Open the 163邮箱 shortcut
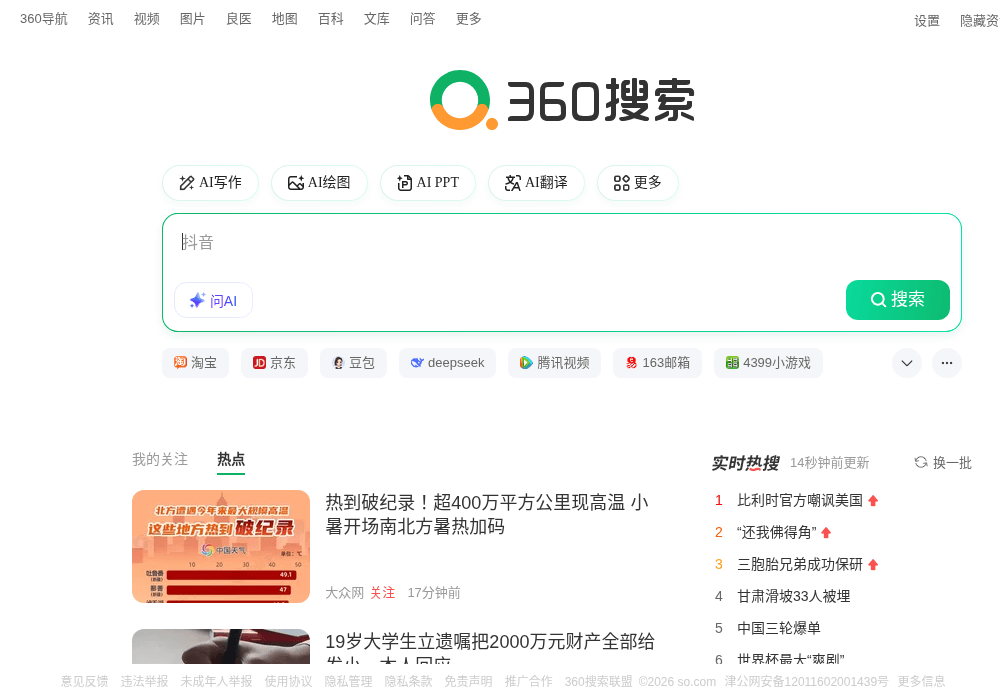Screen dimensions: 1000x700 (657, 363)
